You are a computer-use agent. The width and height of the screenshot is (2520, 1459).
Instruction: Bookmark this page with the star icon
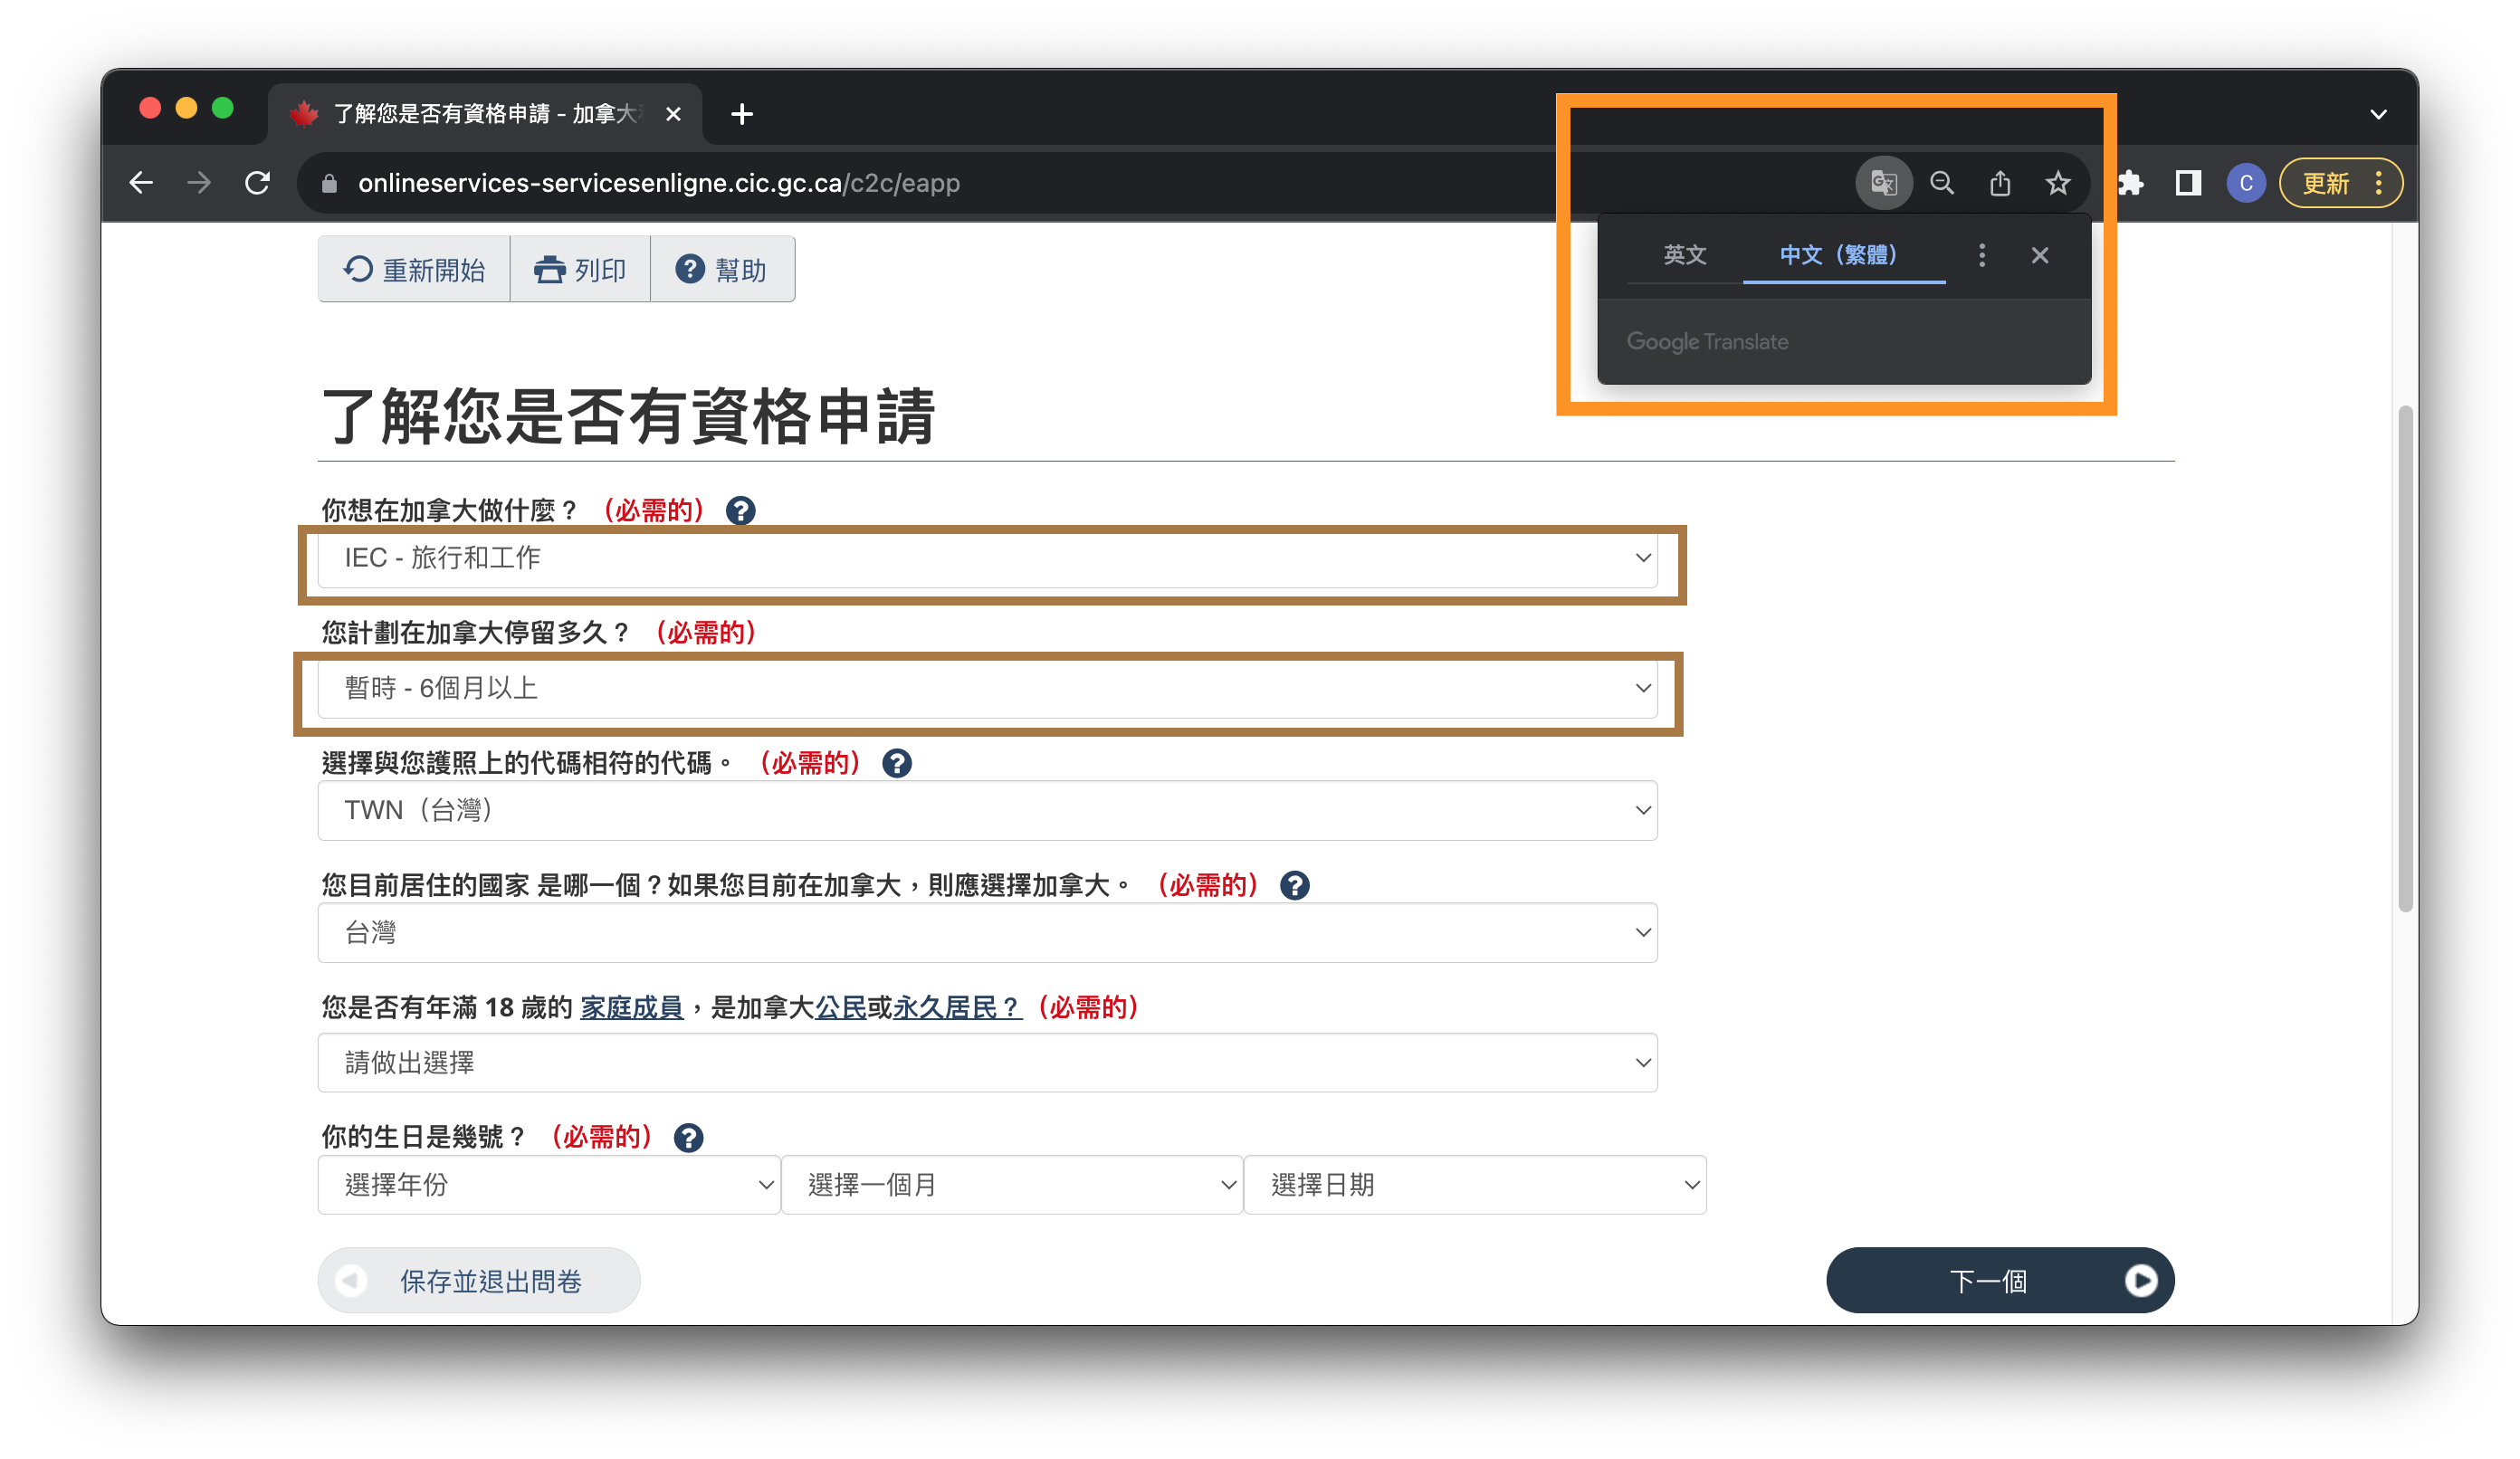2058,183
